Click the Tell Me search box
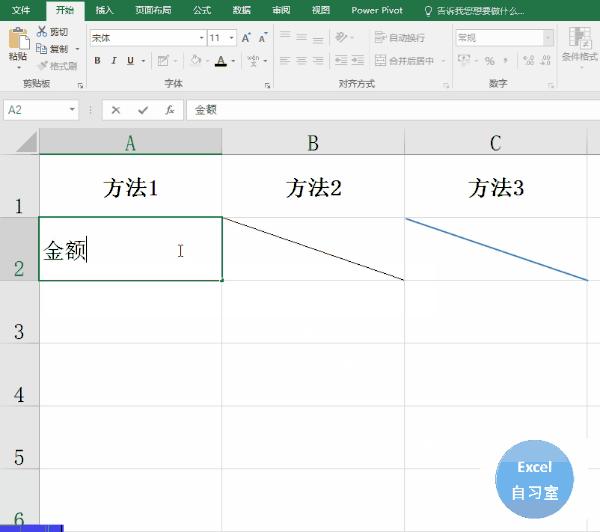 (x=474, y=11)
